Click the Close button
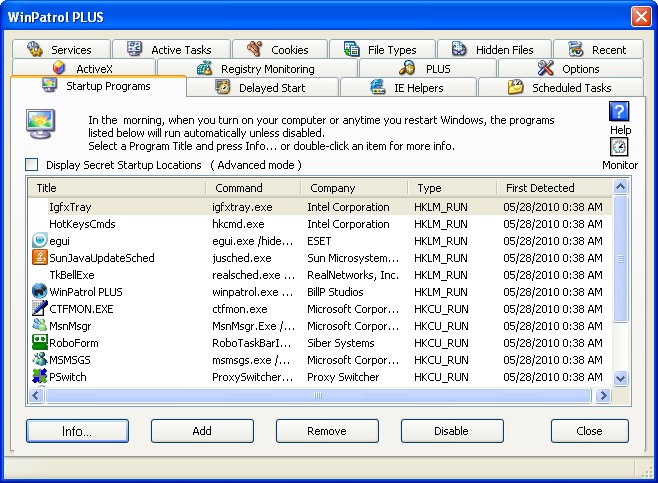 pyautogui.click(x=590, y=431)
